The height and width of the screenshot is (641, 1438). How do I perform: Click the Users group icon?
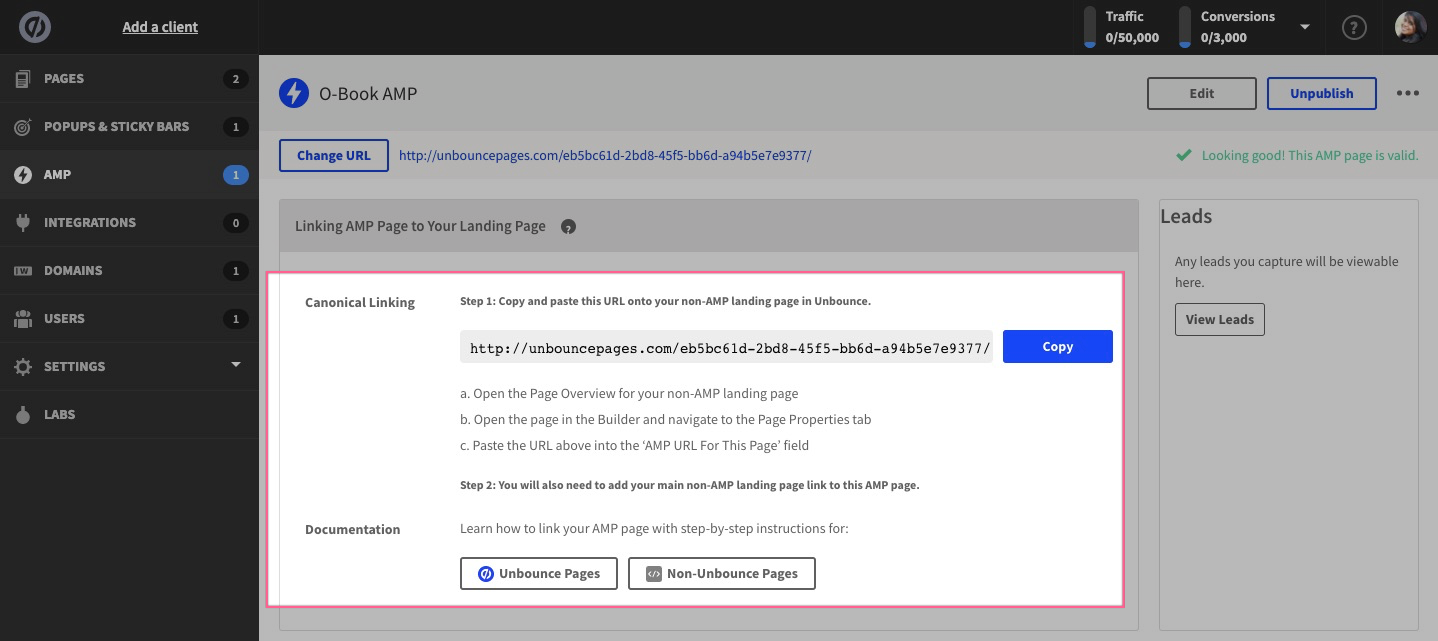pos(23,319)
